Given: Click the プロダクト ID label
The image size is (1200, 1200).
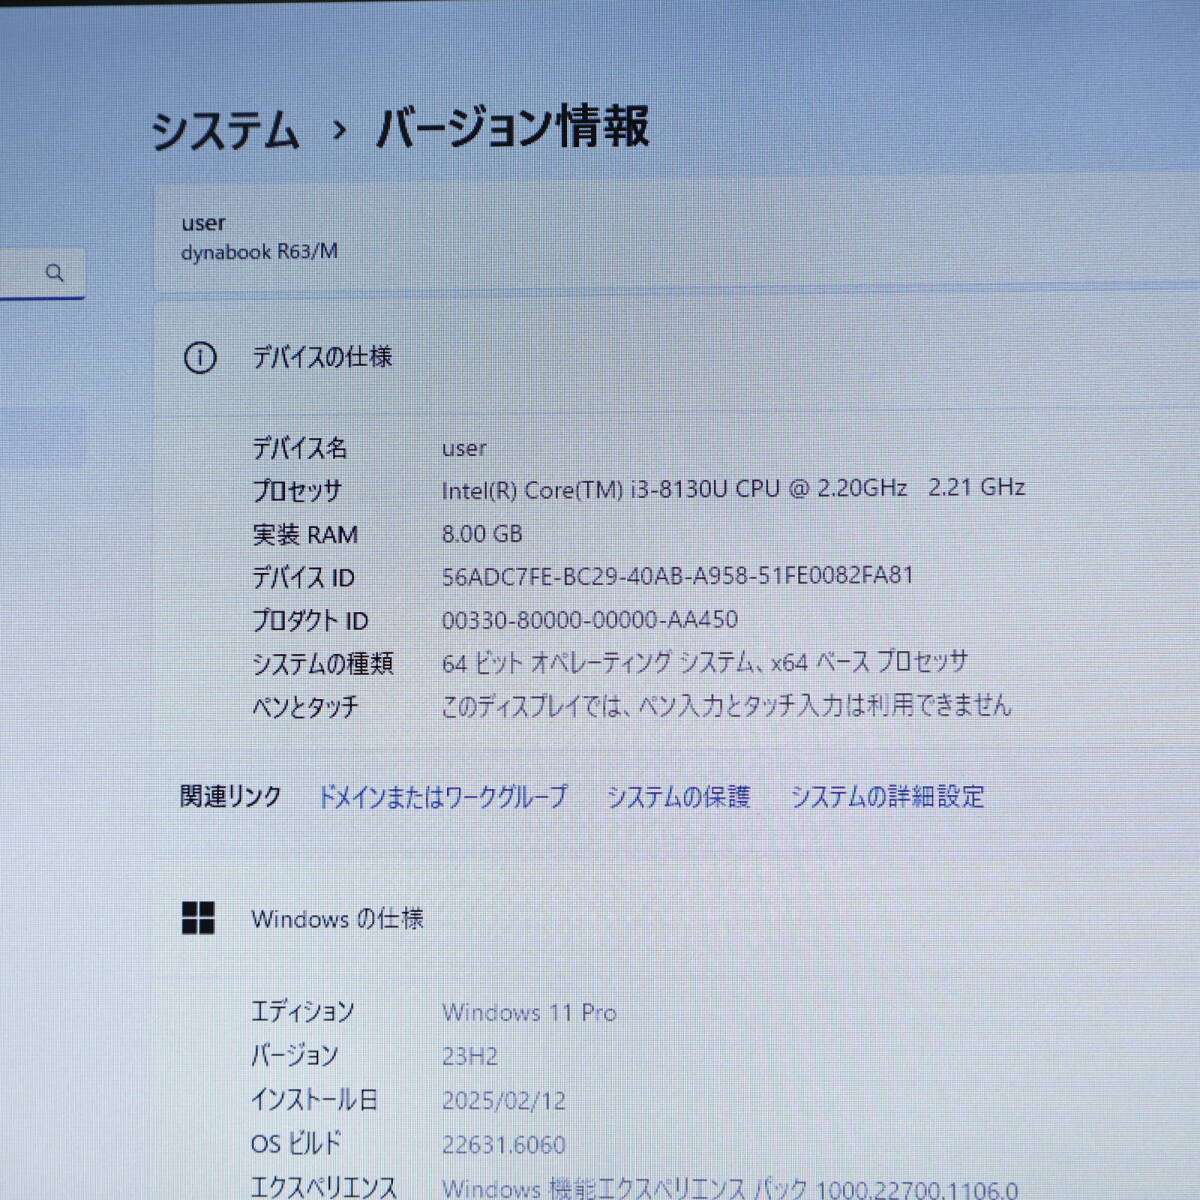Looking at the screenshot, I should point(310,620).
